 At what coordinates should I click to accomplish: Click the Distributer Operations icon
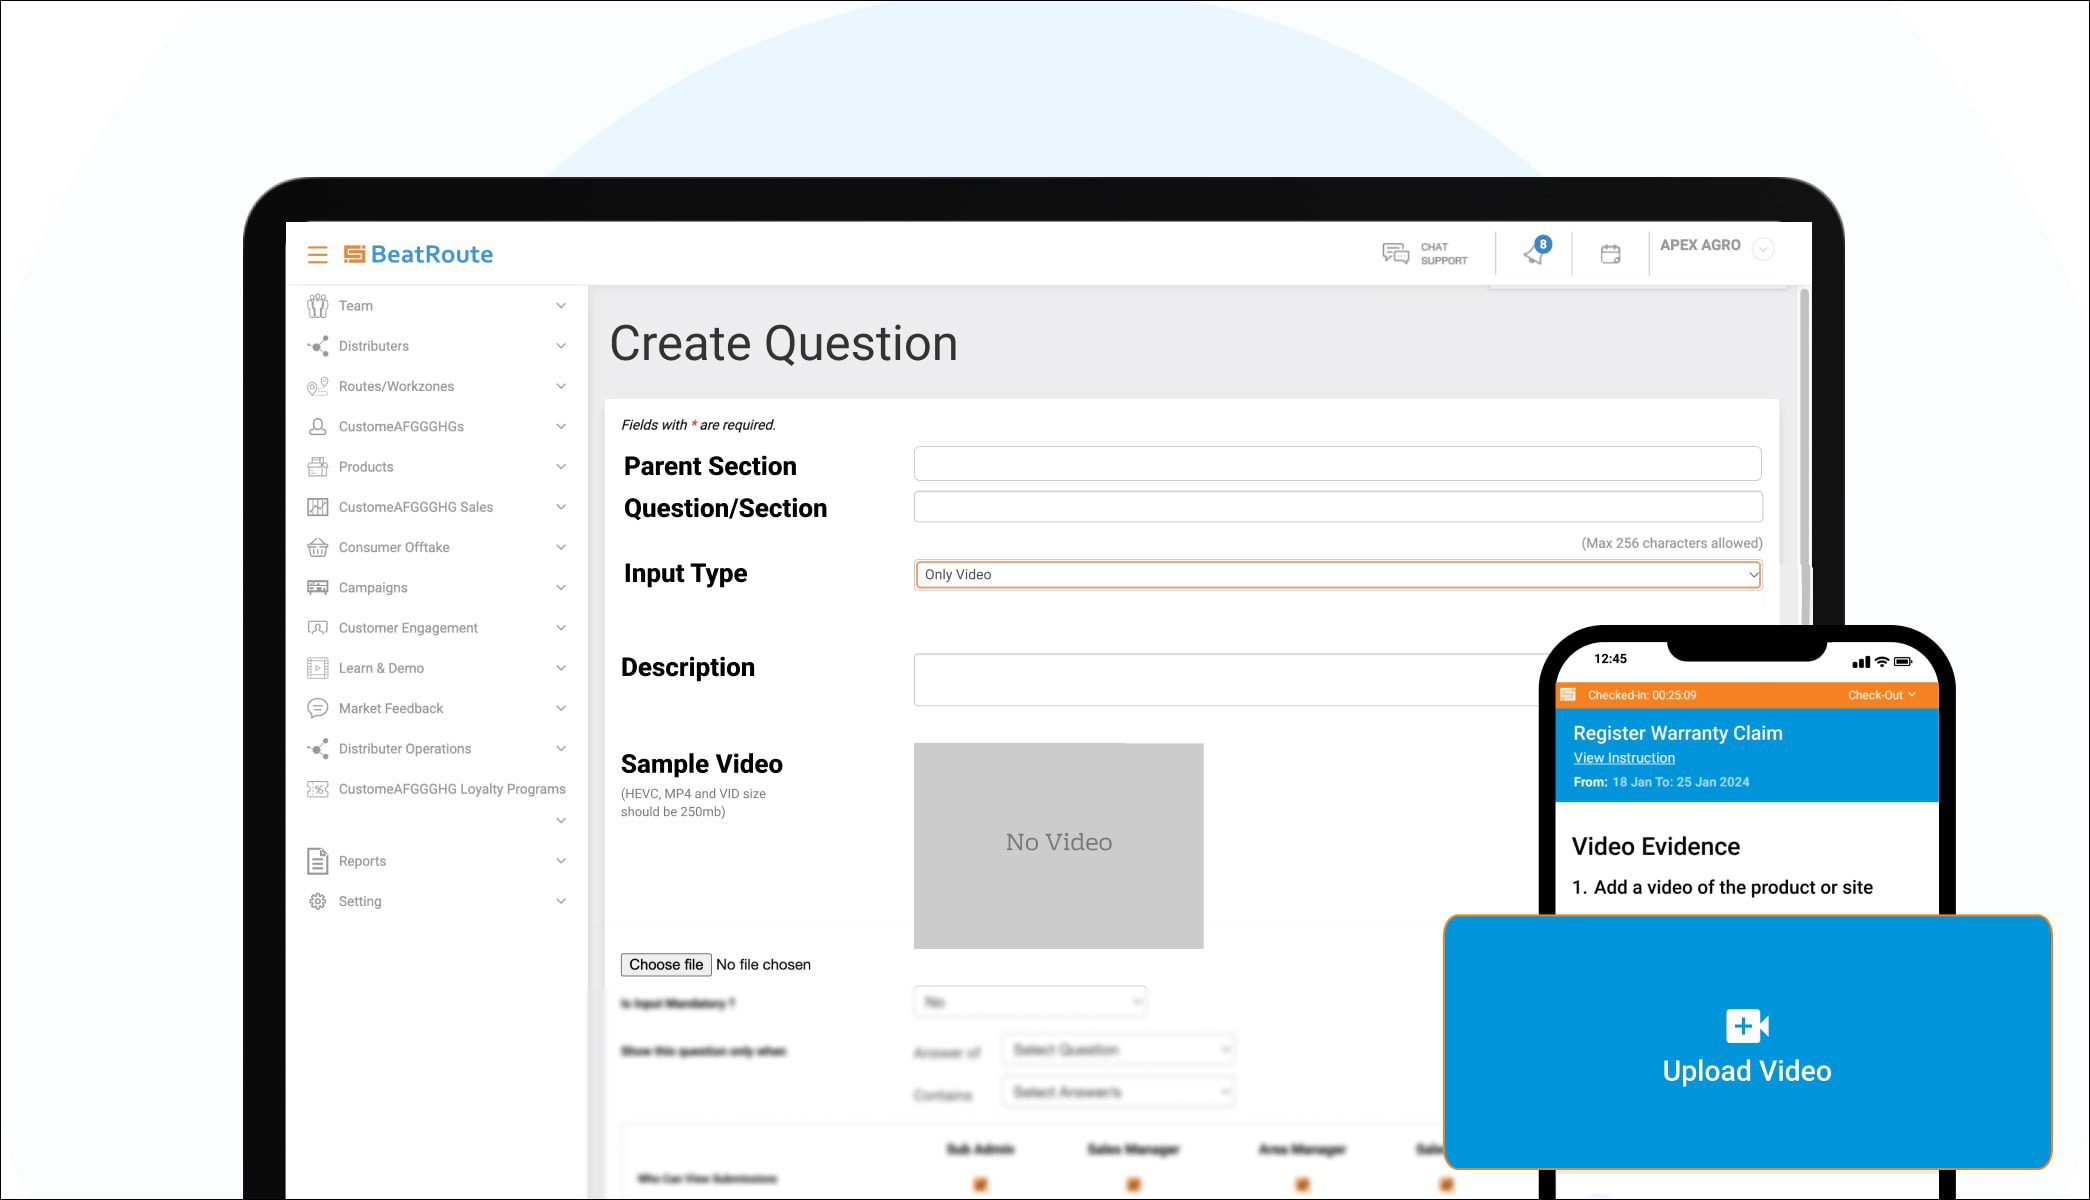point(317,749)
